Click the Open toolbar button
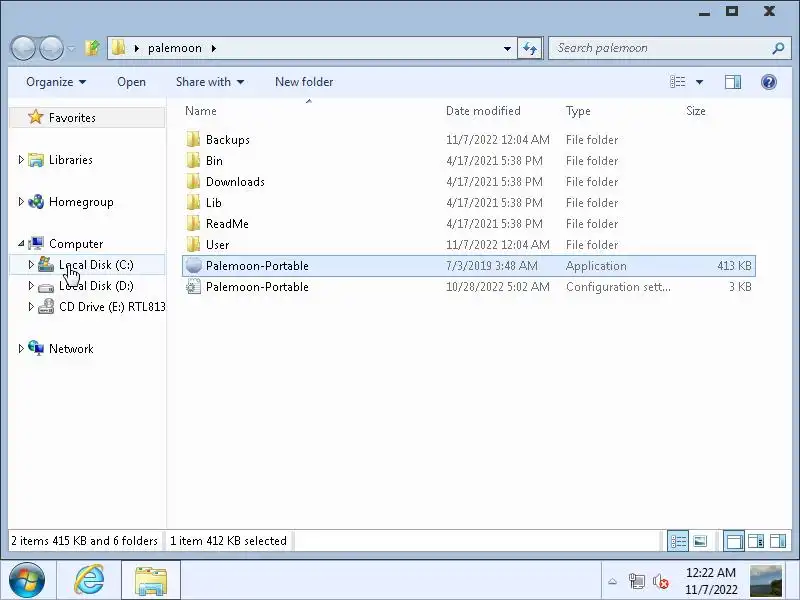The image size is (800, 600). pyautogui.click(x=131, y=82)
